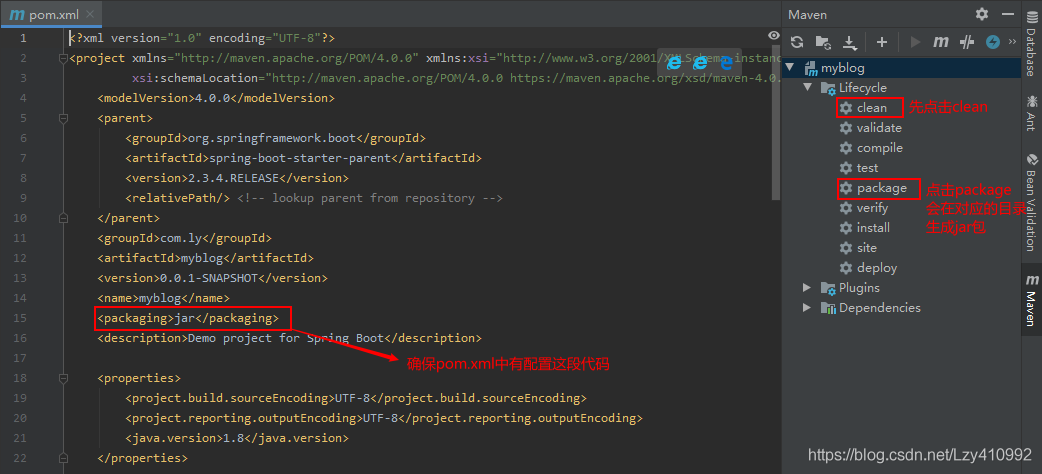The width and height of the screenshot is (1042, 474).
Task: Select the pom.xml editor tab
Action: 51,14
